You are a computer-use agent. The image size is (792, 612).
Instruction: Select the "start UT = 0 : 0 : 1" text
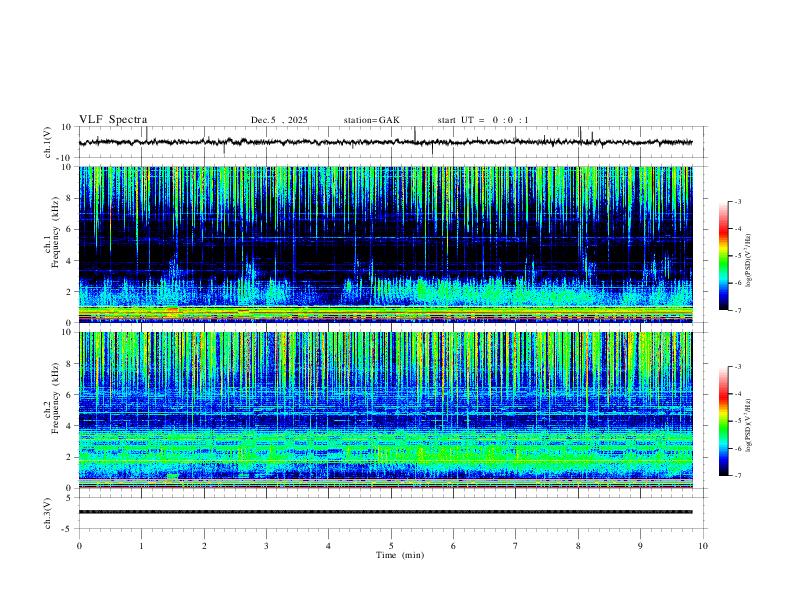coord(483,120)
